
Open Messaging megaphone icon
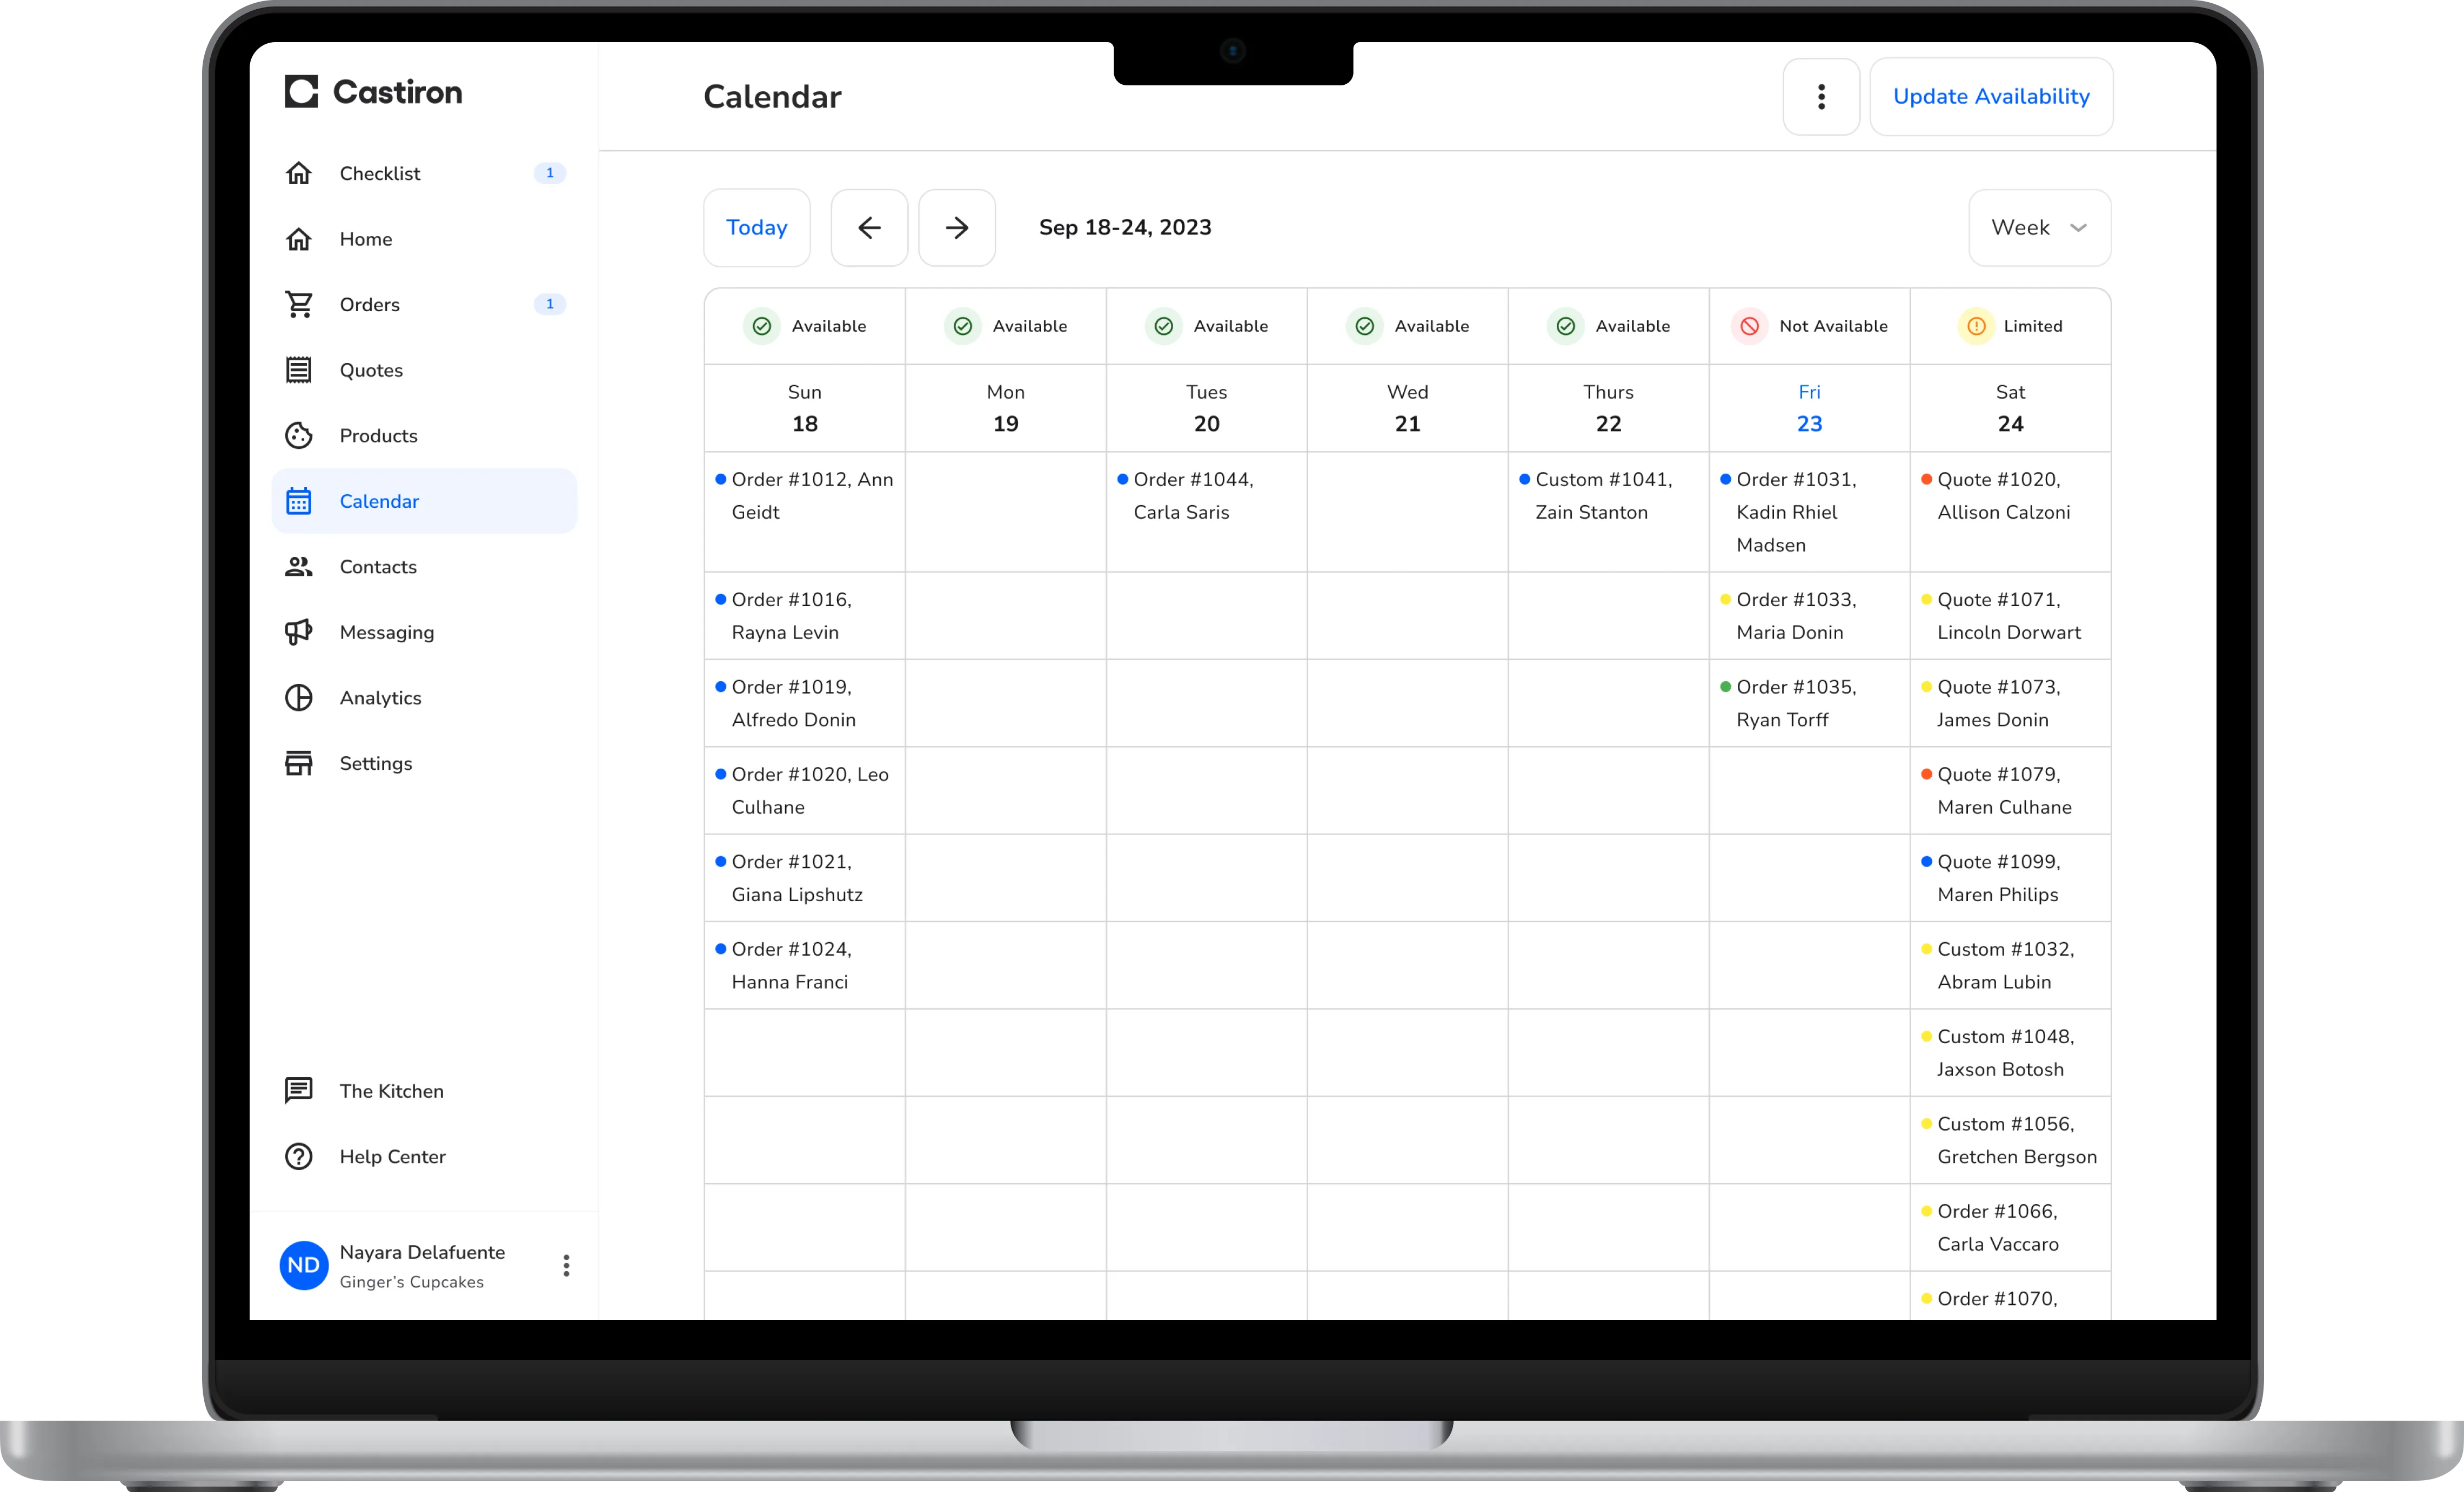coord(299,632)
